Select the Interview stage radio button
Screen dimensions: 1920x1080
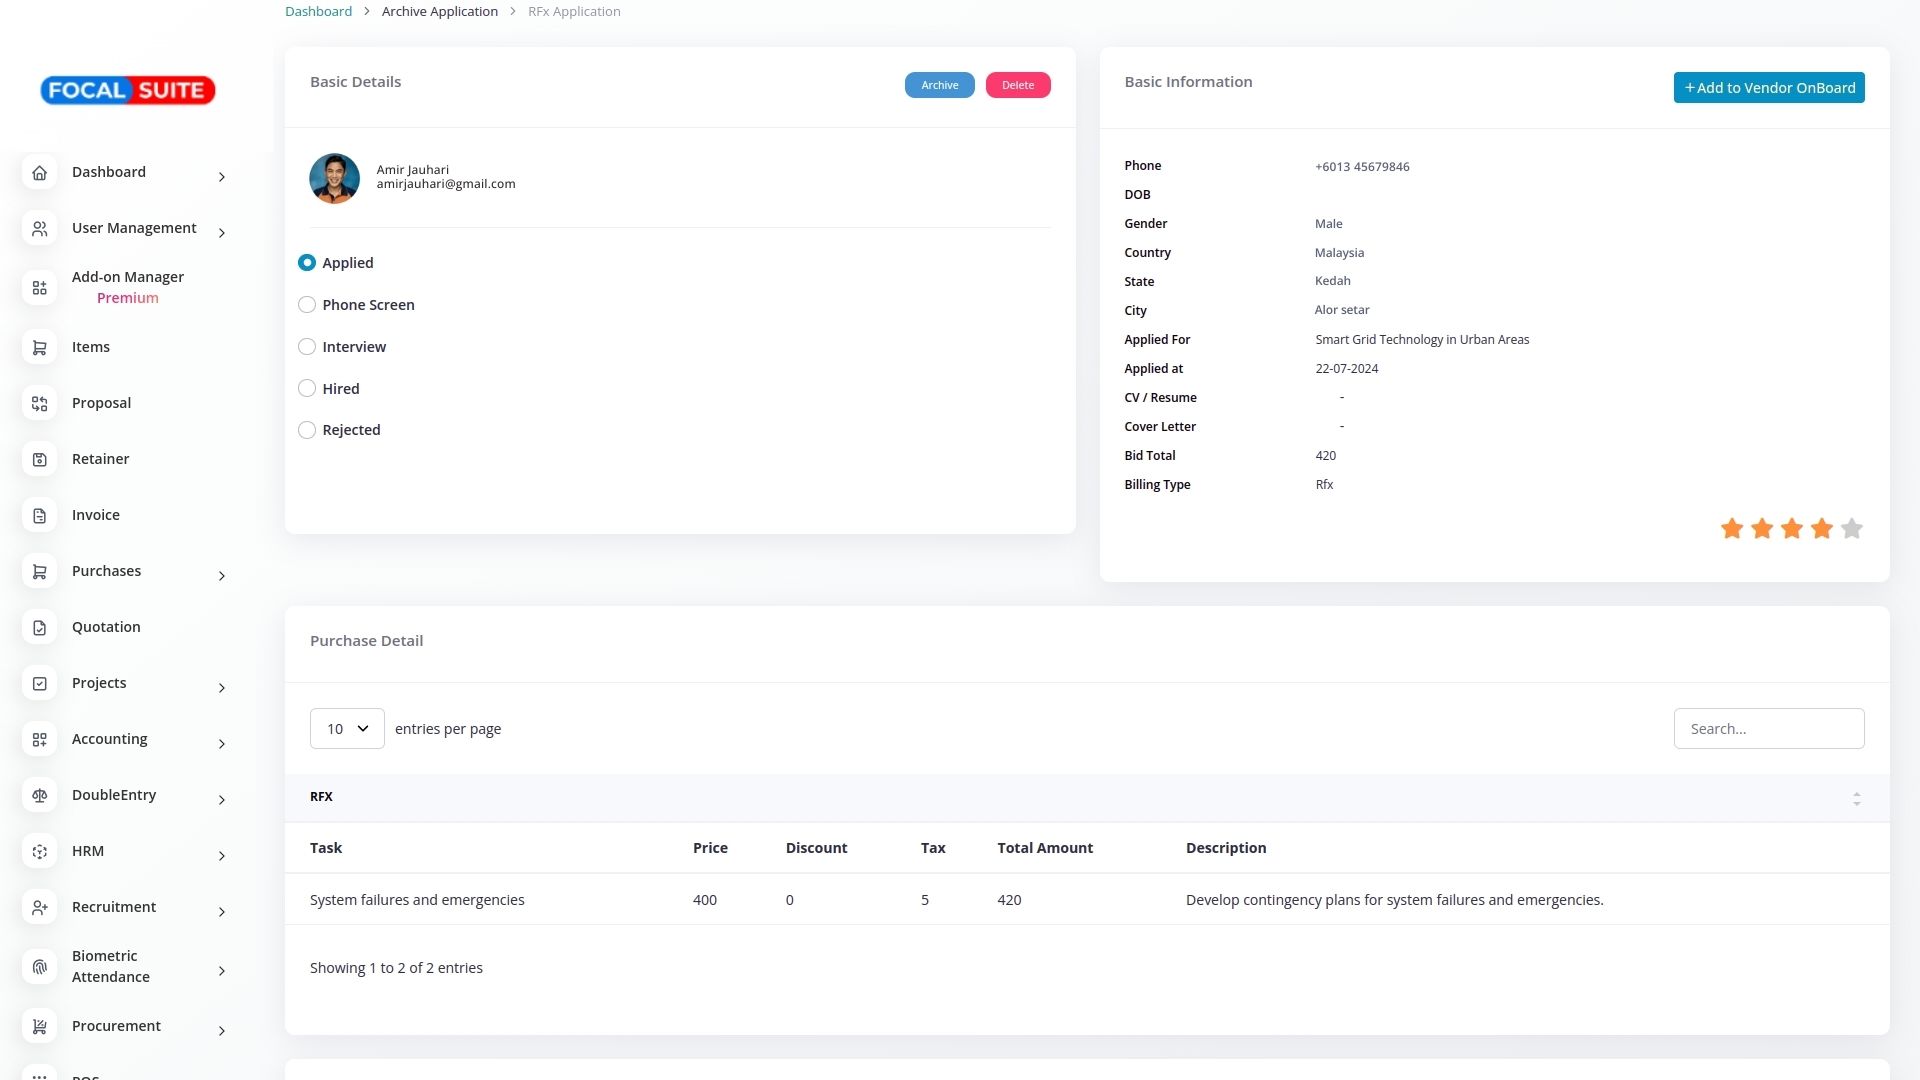tap(307, 347)
